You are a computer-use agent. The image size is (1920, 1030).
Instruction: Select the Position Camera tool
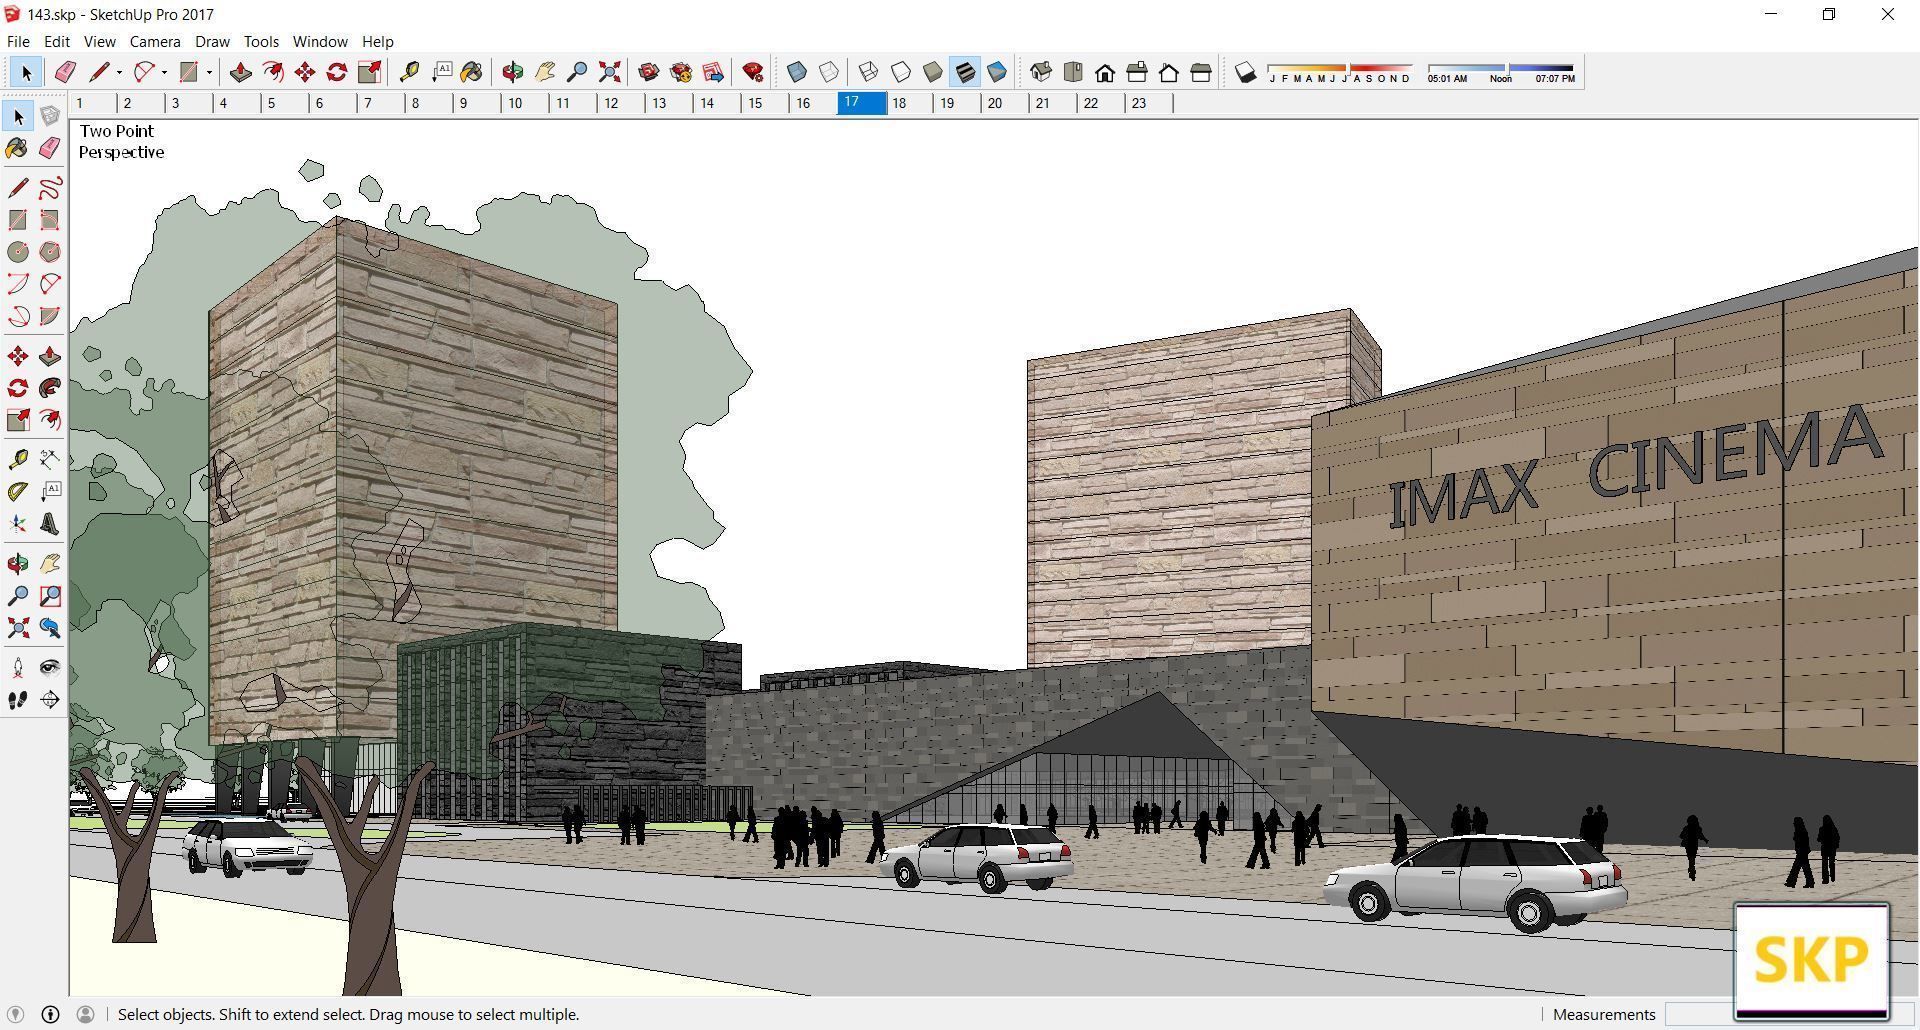click(x=18, y=668)
